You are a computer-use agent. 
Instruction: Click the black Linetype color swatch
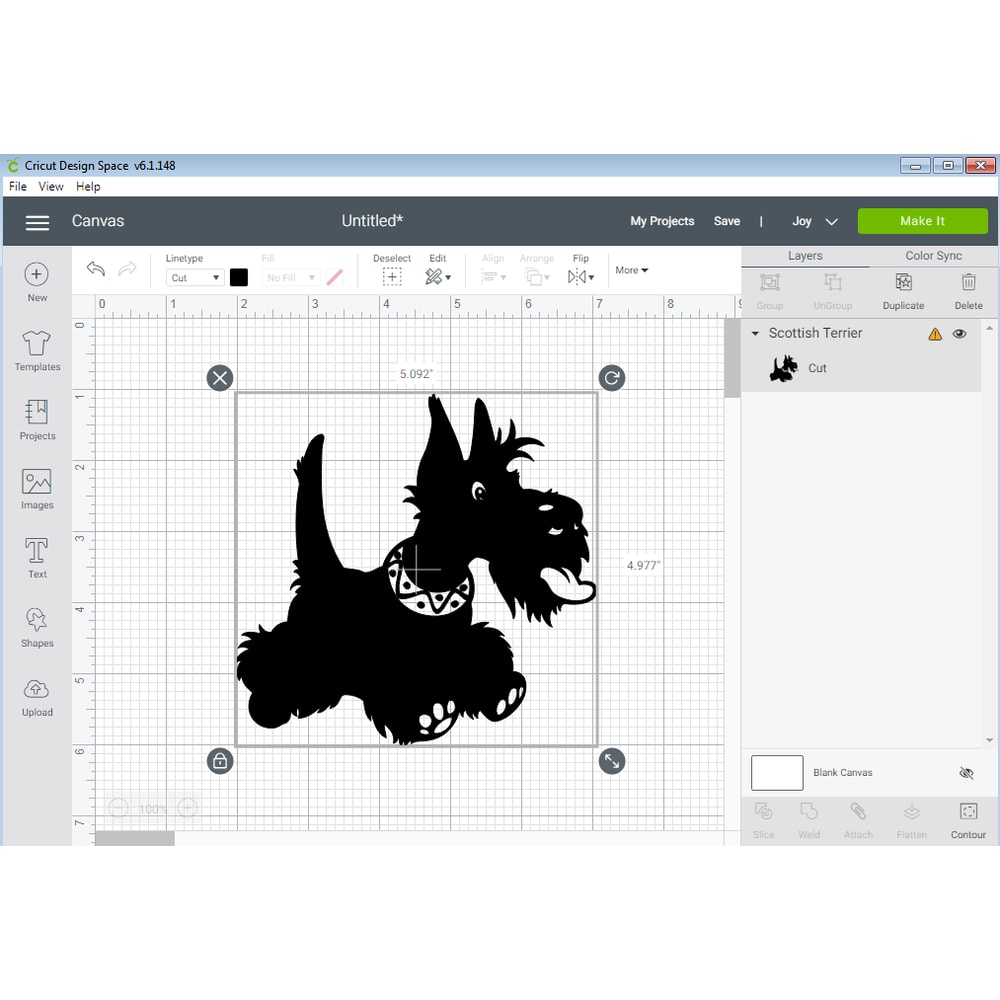tap(238, 277)
